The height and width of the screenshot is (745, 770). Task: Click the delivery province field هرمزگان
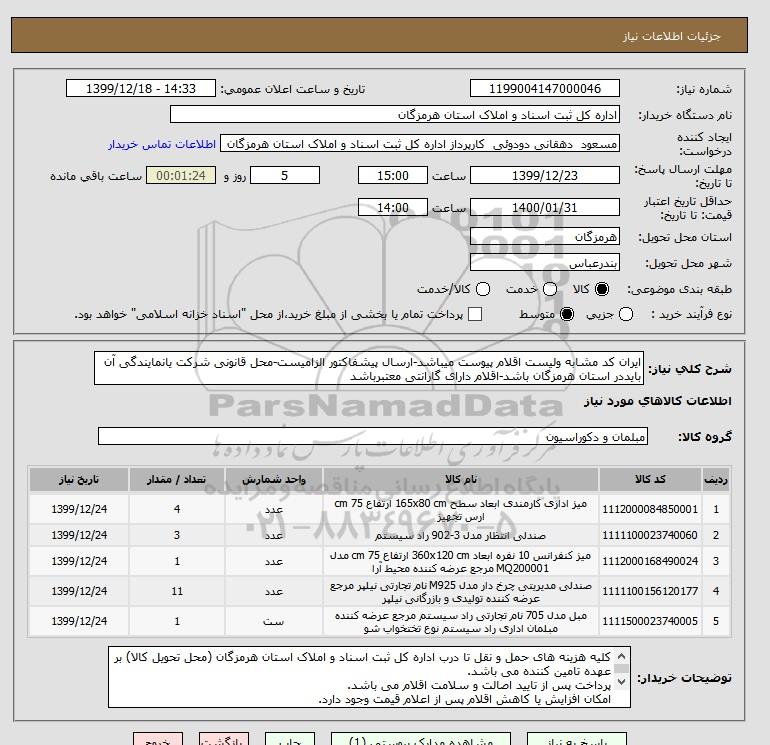pos(545,237)
